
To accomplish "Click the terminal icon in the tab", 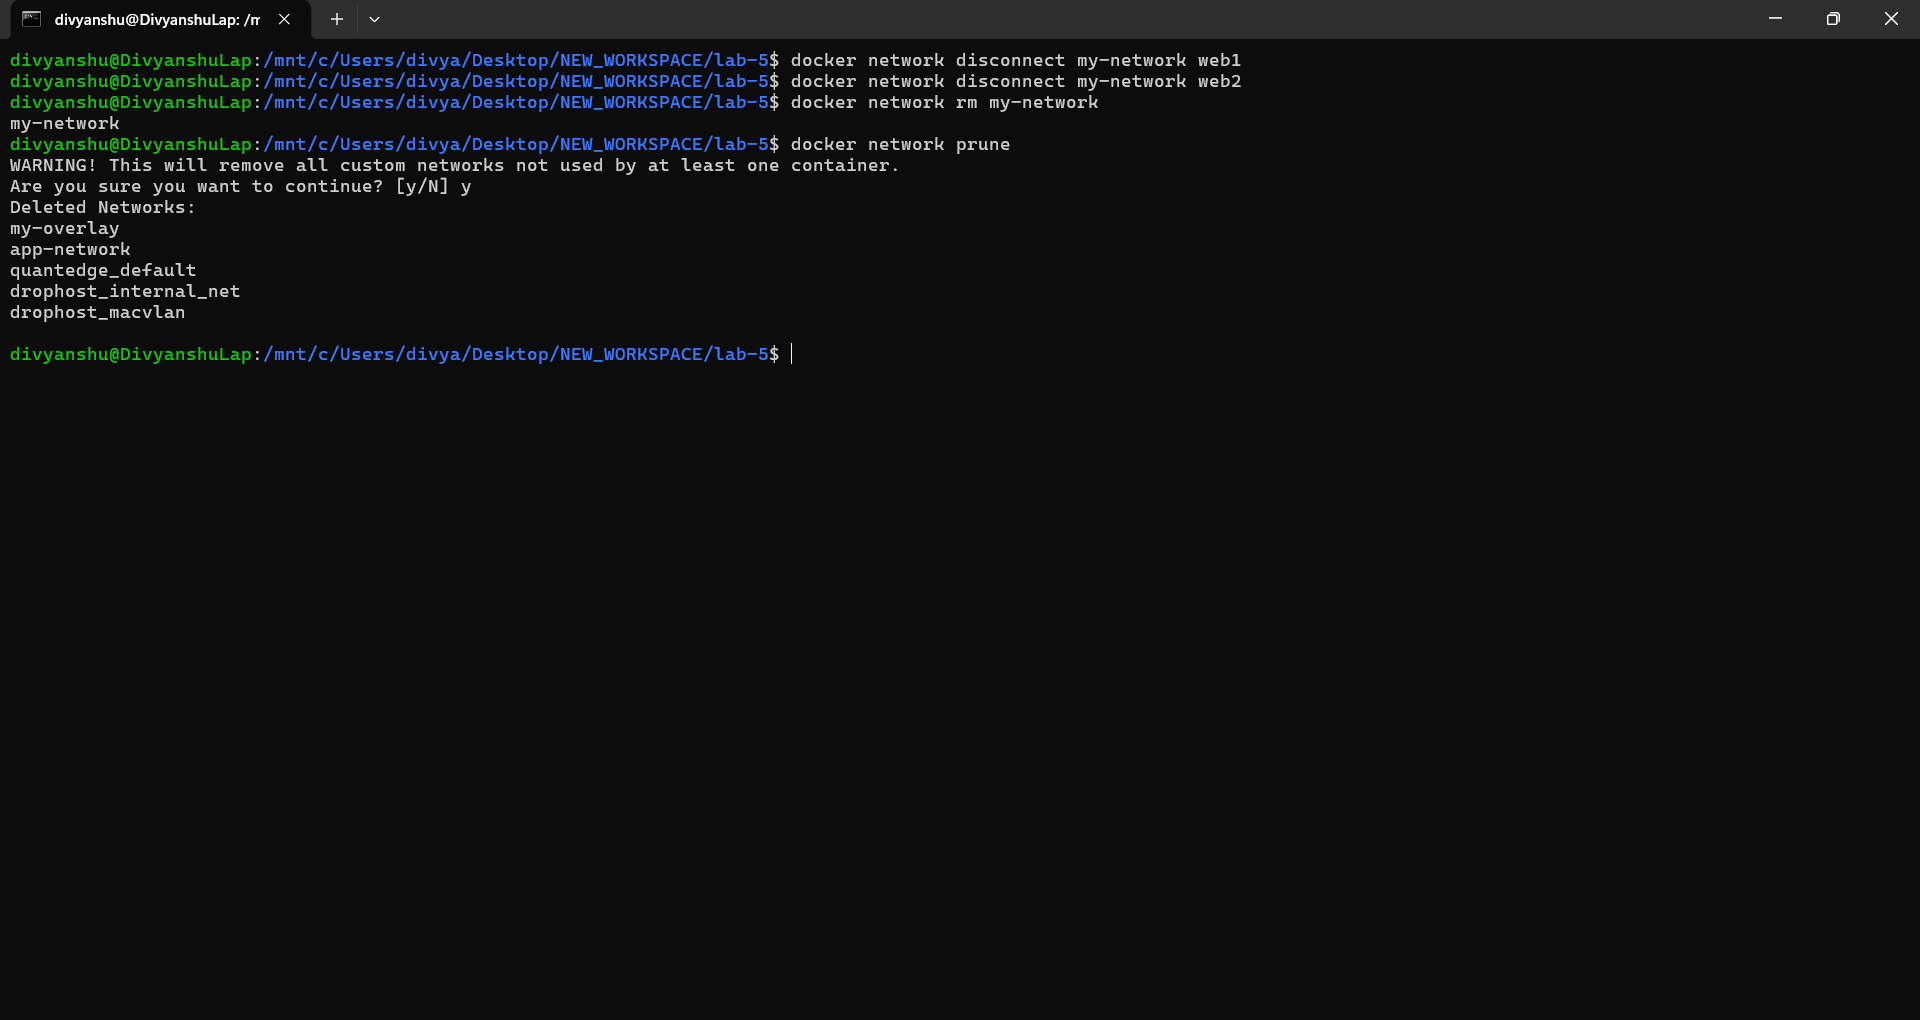I will pyautogui.click(x=32, y=19).
